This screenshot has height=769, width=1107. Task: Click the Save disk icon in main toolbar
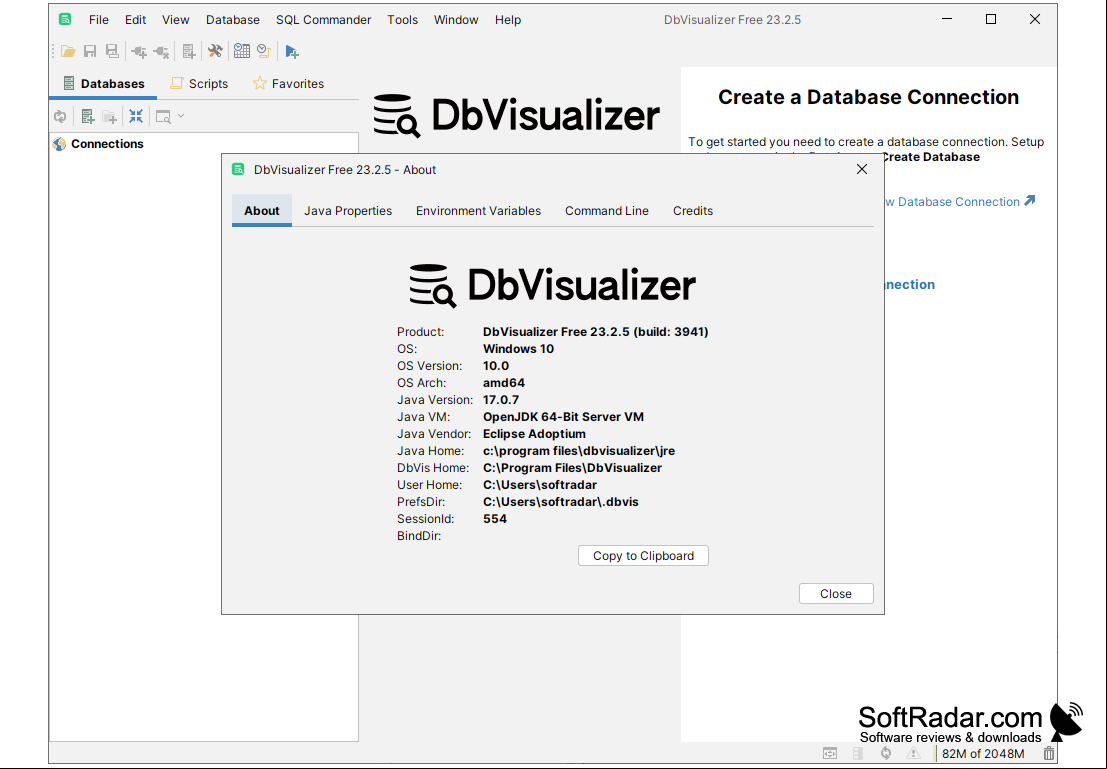90,51
